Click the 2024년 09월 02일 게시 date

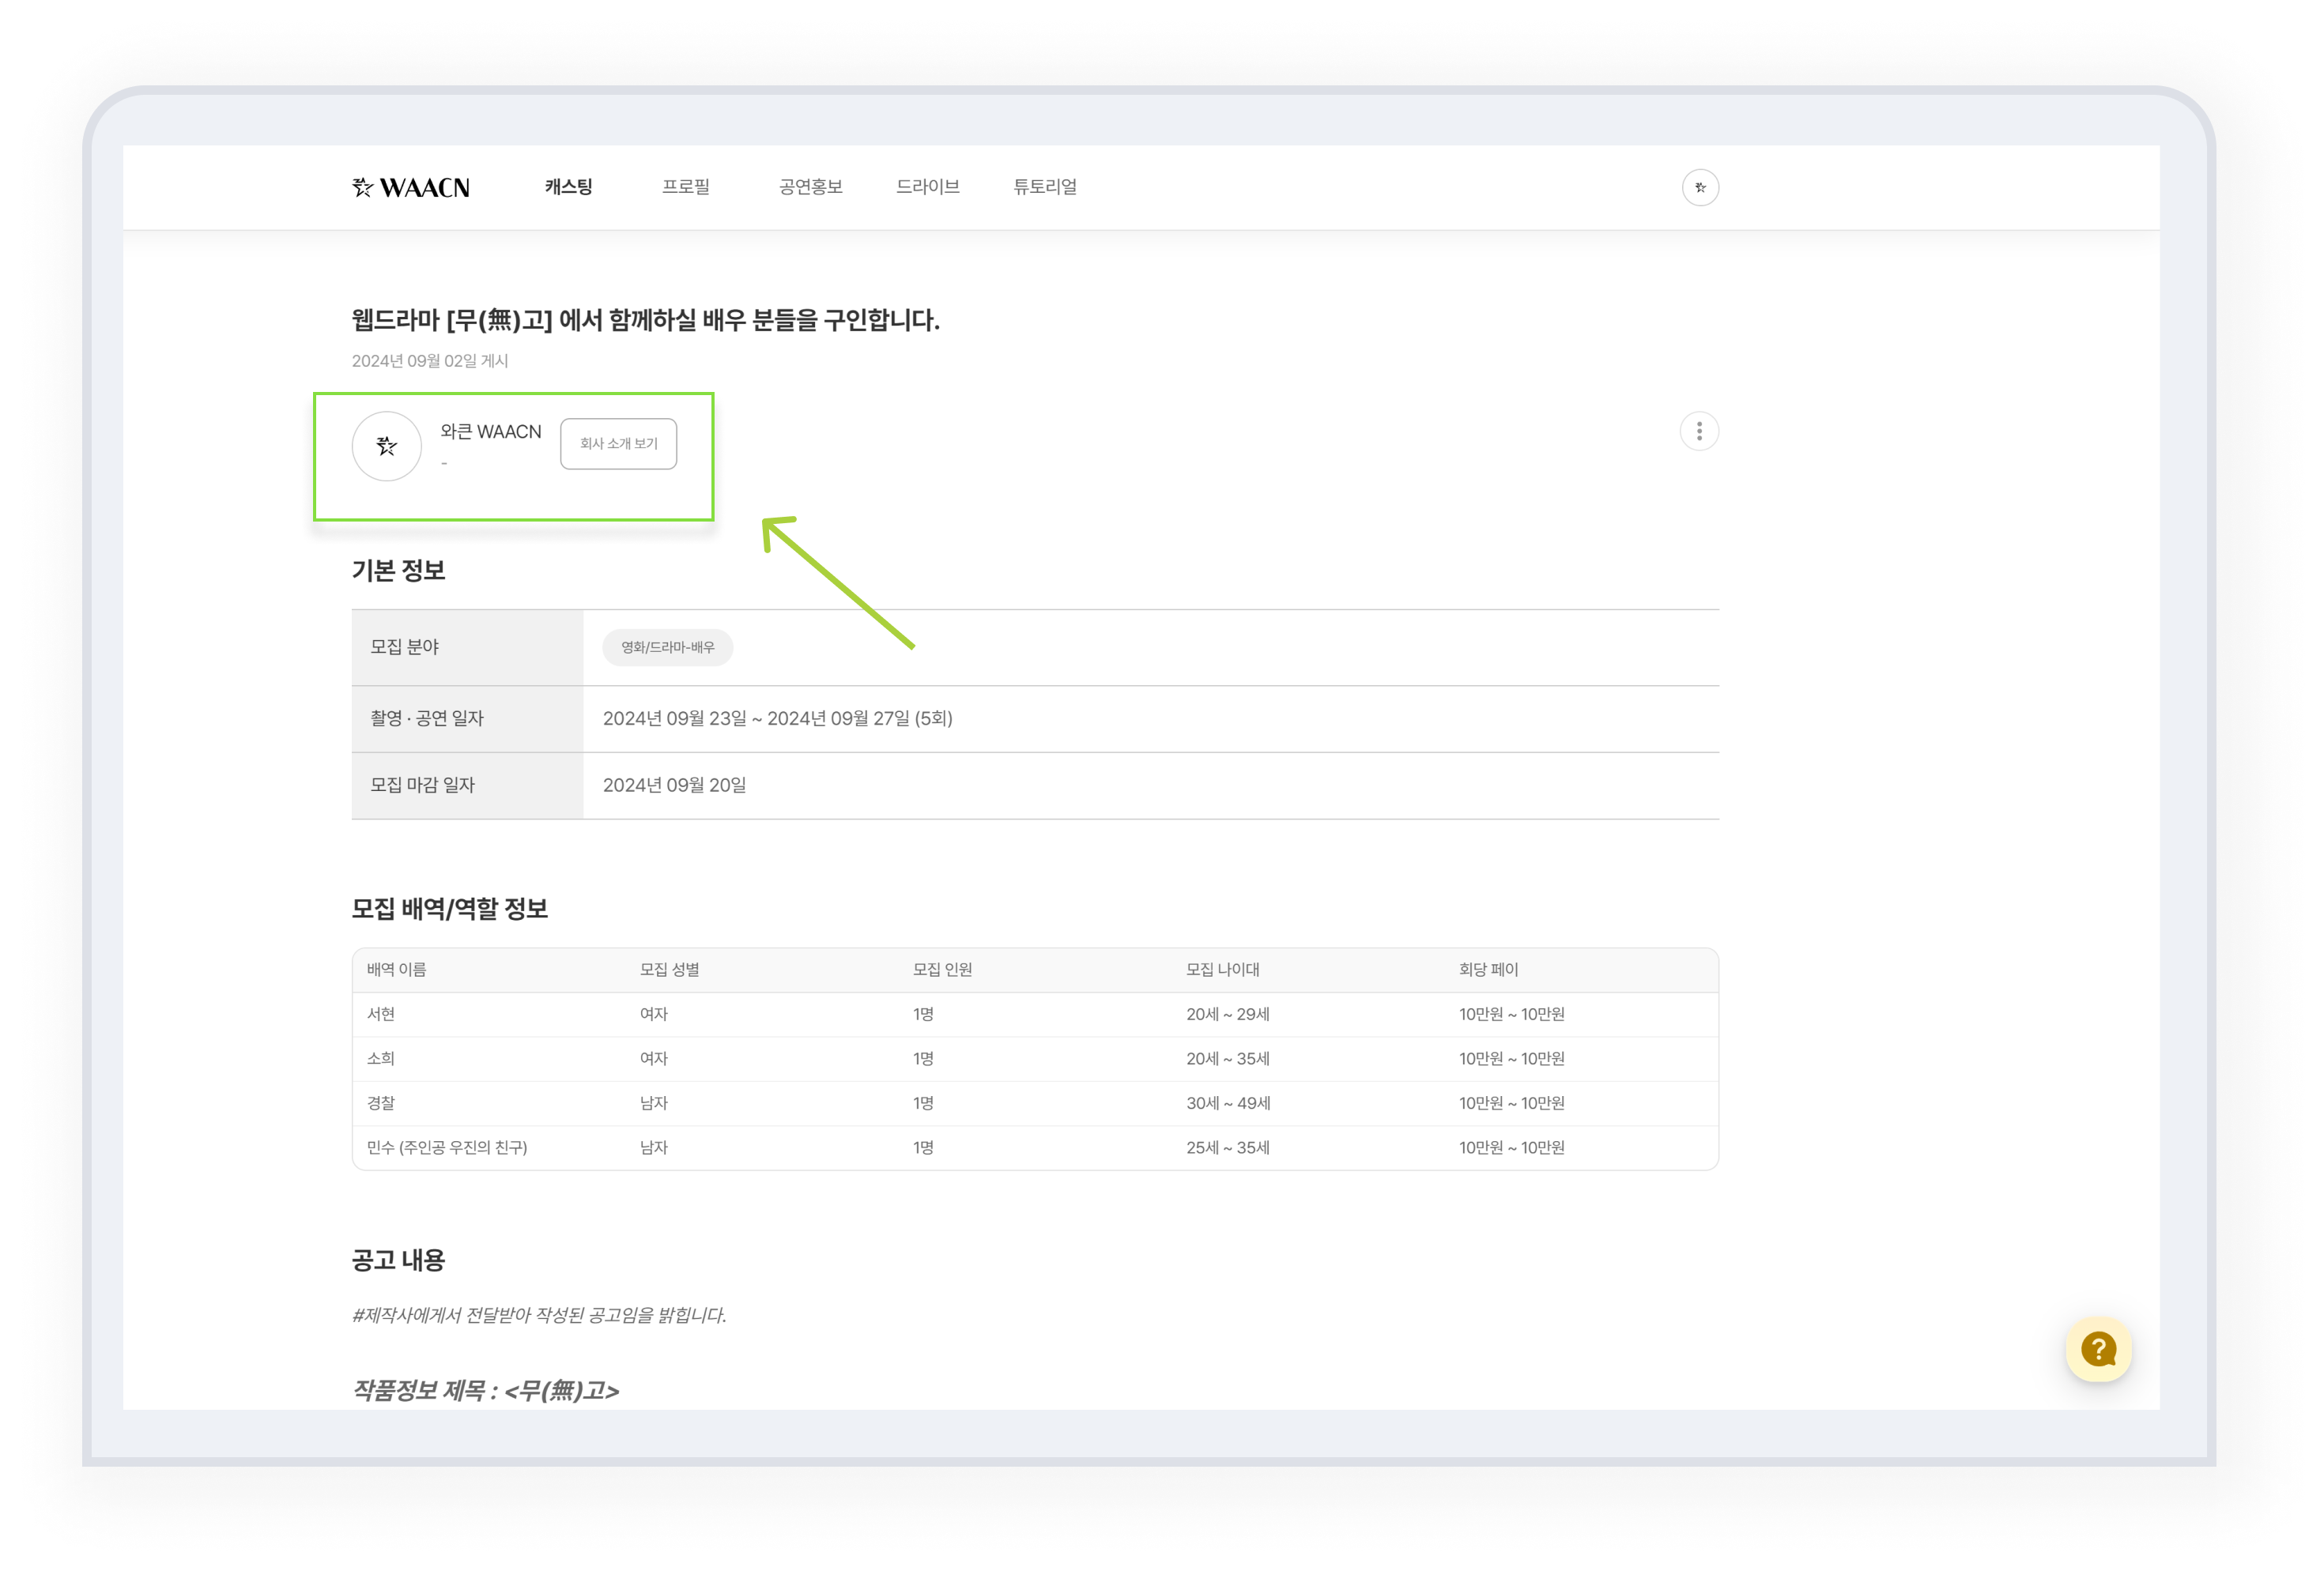click(430, 361)
